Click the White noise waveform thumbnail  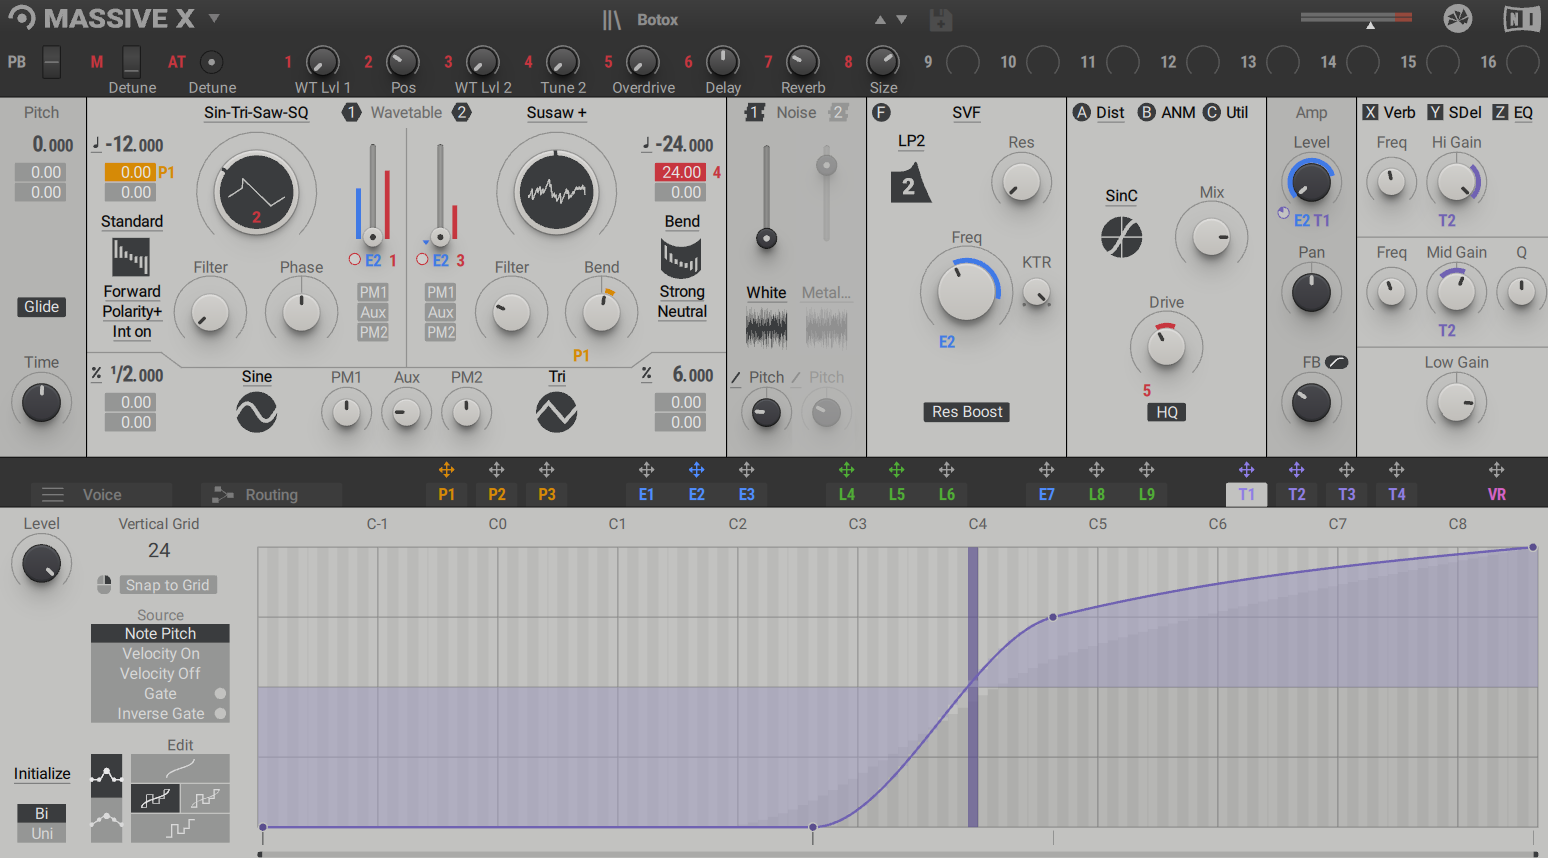pyautogui.click(x=766, y=328)
